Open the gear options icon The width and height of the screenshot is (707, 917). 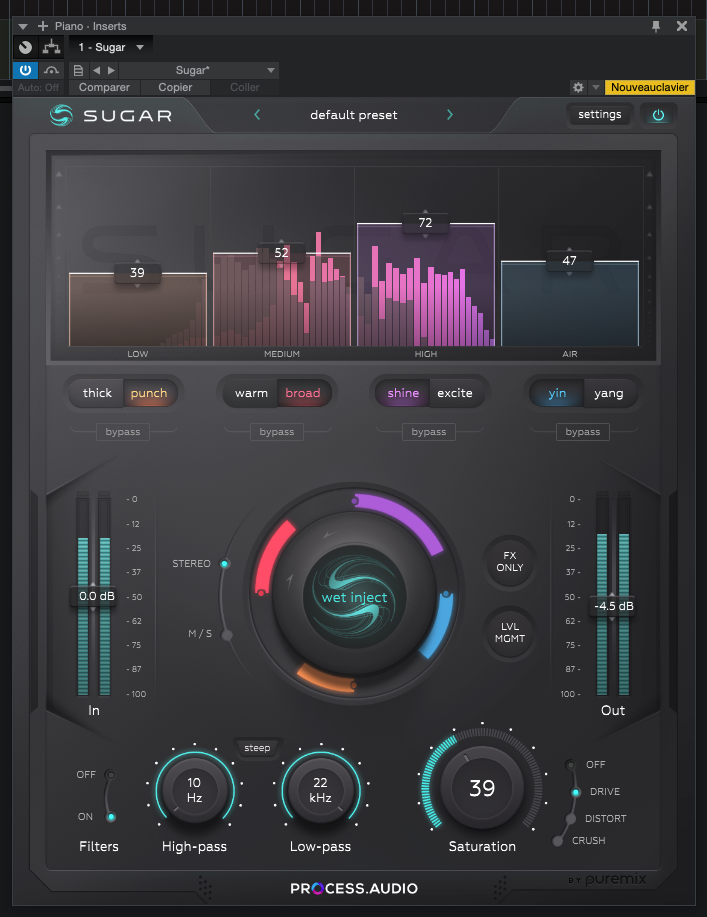click(x=578, y=87)
